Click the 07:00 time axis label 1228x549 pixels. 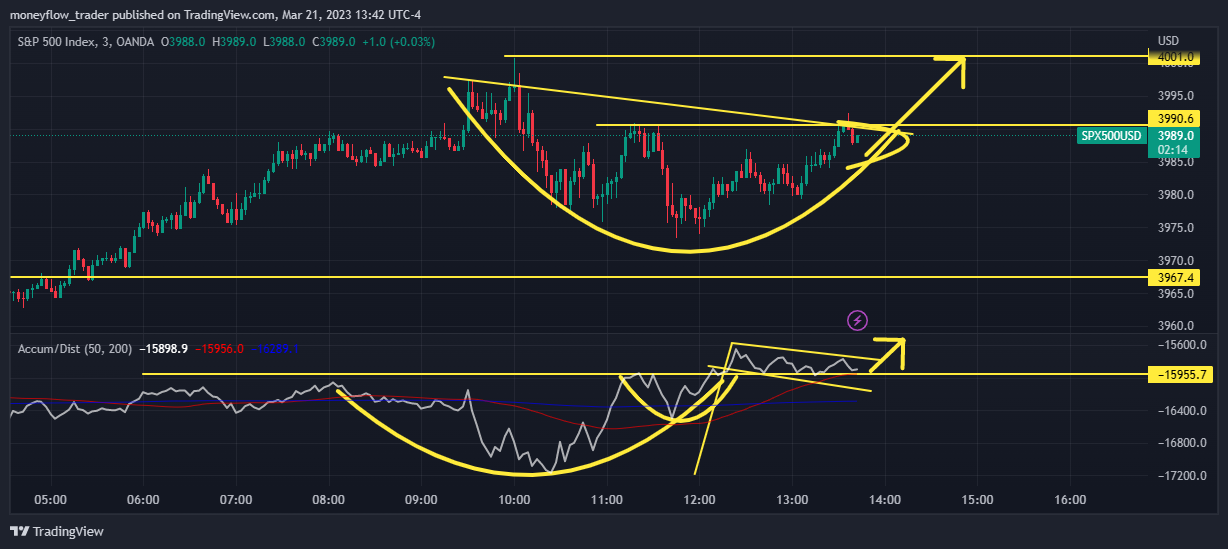236,498
